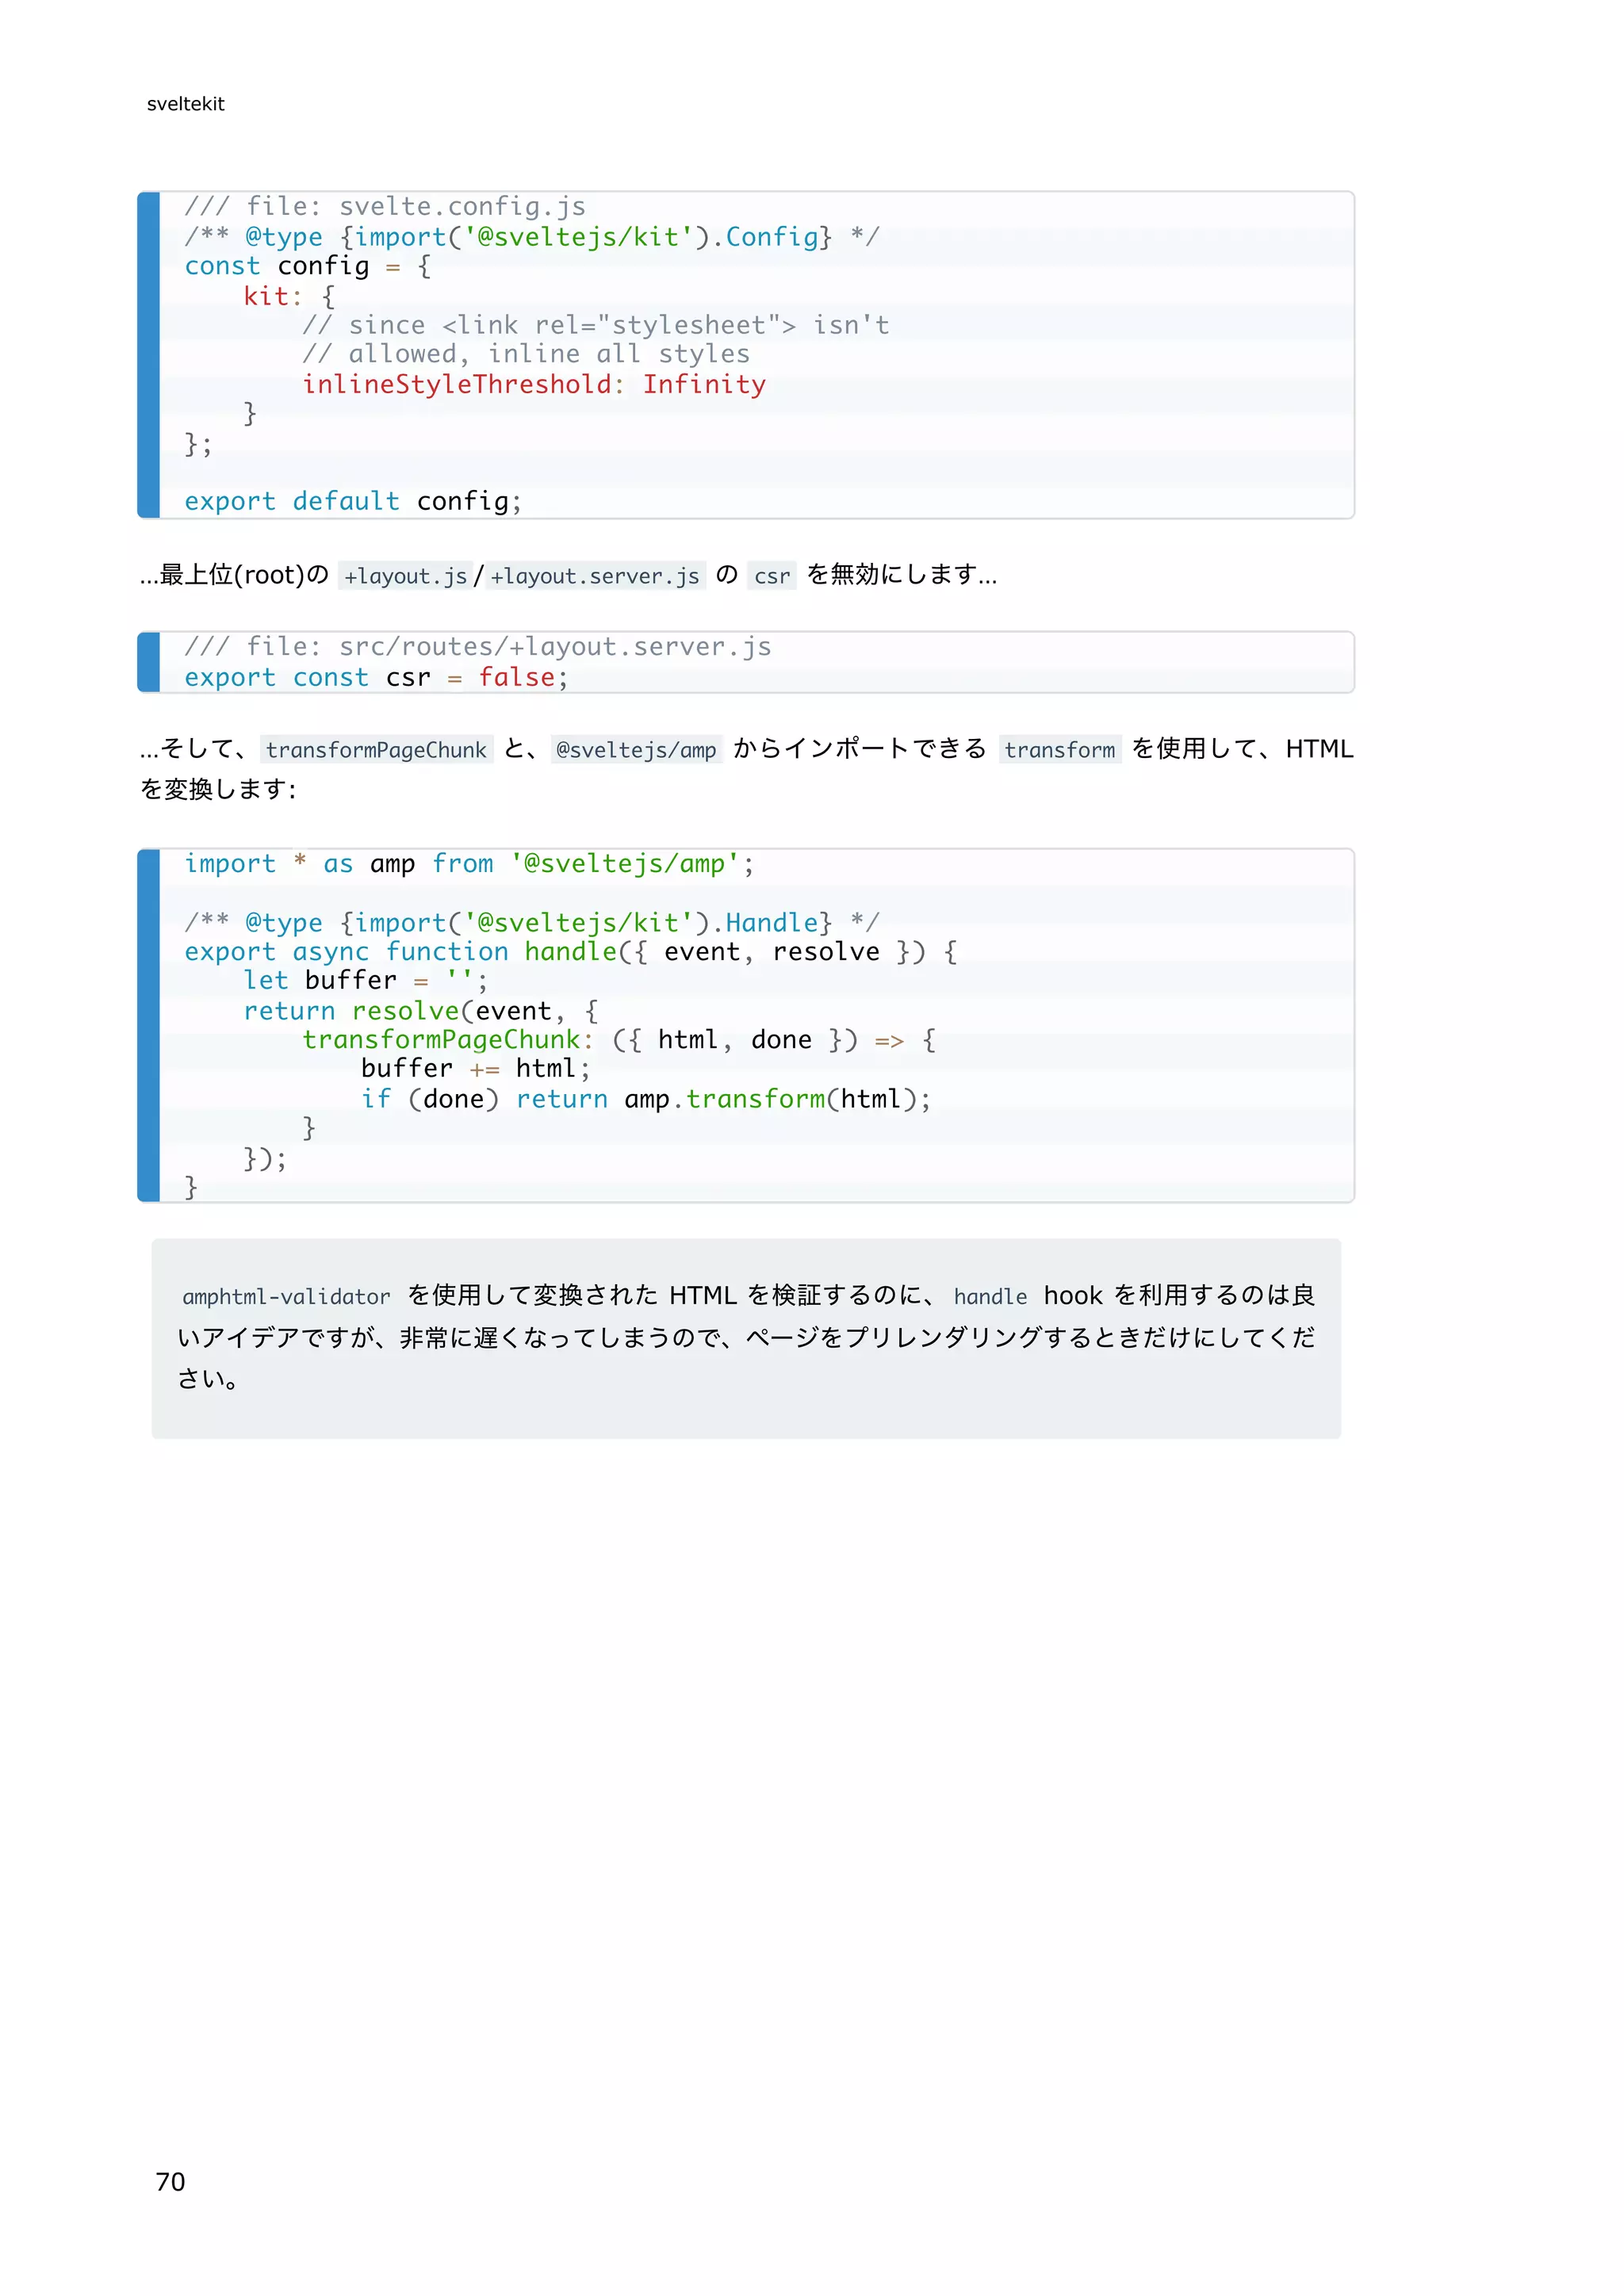Screen dimensions: 1624x2296
Task: Click the 'inlineStyleThreshold: Infinity' code line
Action: (x=534, y=384)
